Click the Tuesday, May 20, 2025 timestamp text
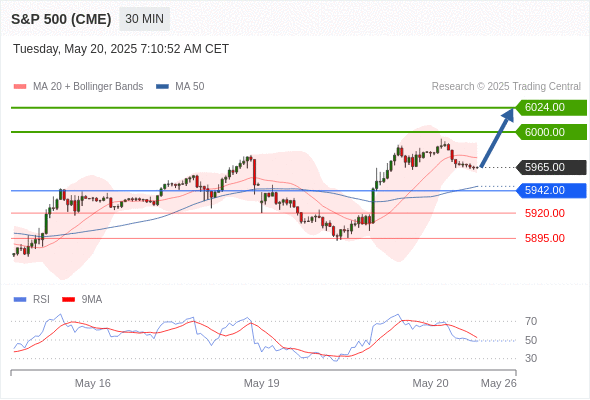The width and height of the screenshot is (590, 400). click(x=121, y=49)
